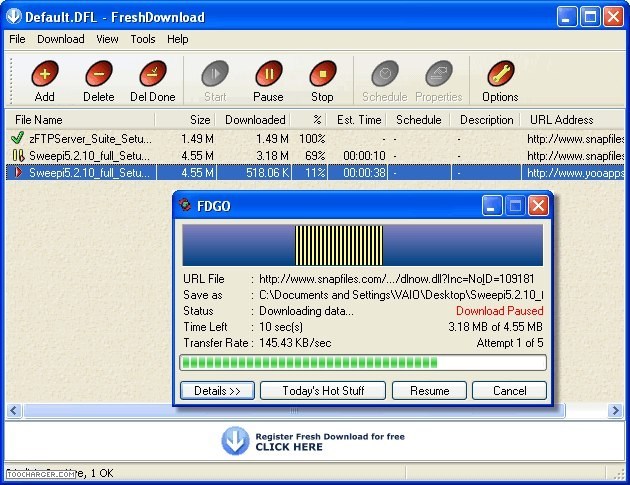
Task: Click the blue download arrow banner icon
Action: click(235, 441)
